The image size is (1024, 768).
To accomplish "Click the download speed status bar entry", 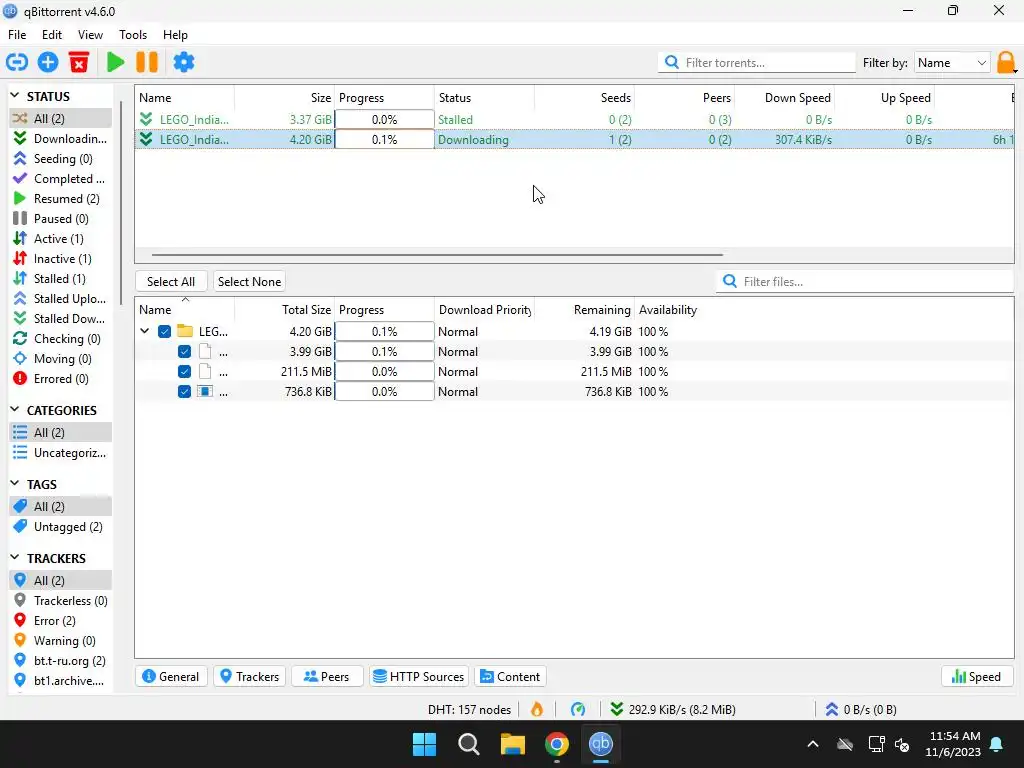I will point(673,709).
